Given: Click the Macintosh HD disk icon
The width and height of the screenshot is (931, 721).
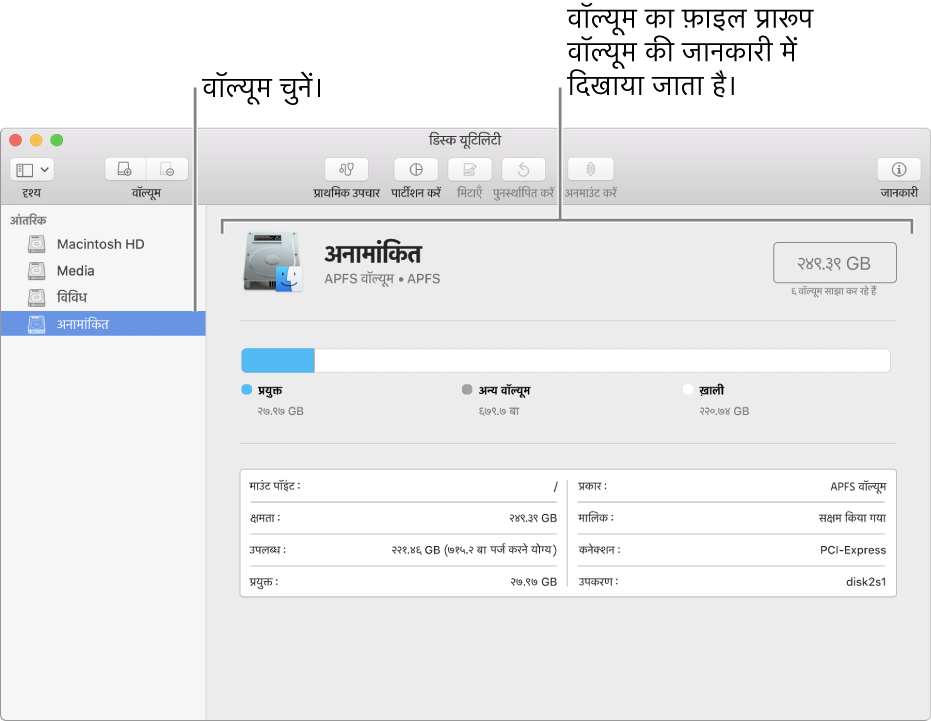Looking at the screenshot, I should coord(37,244).
